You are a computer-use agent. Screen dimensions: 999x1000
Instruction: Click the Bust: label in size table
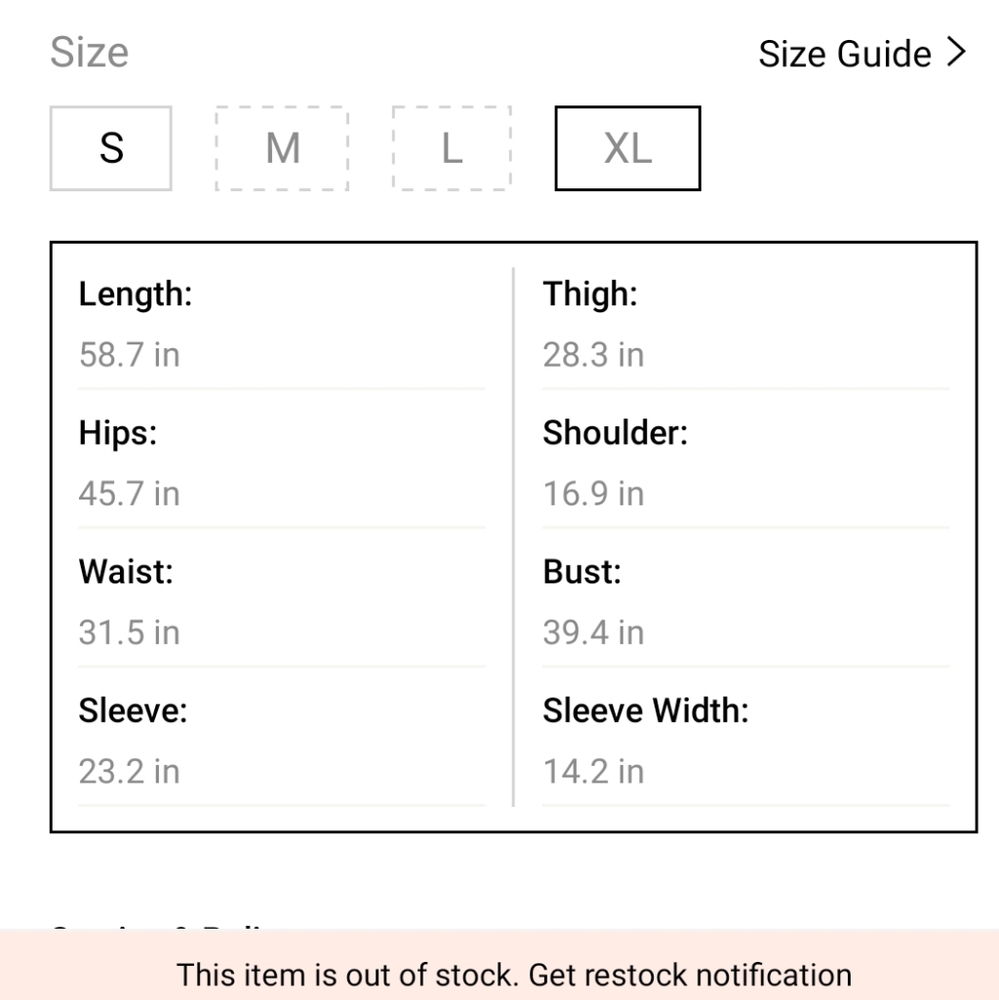tap(582, 572)
